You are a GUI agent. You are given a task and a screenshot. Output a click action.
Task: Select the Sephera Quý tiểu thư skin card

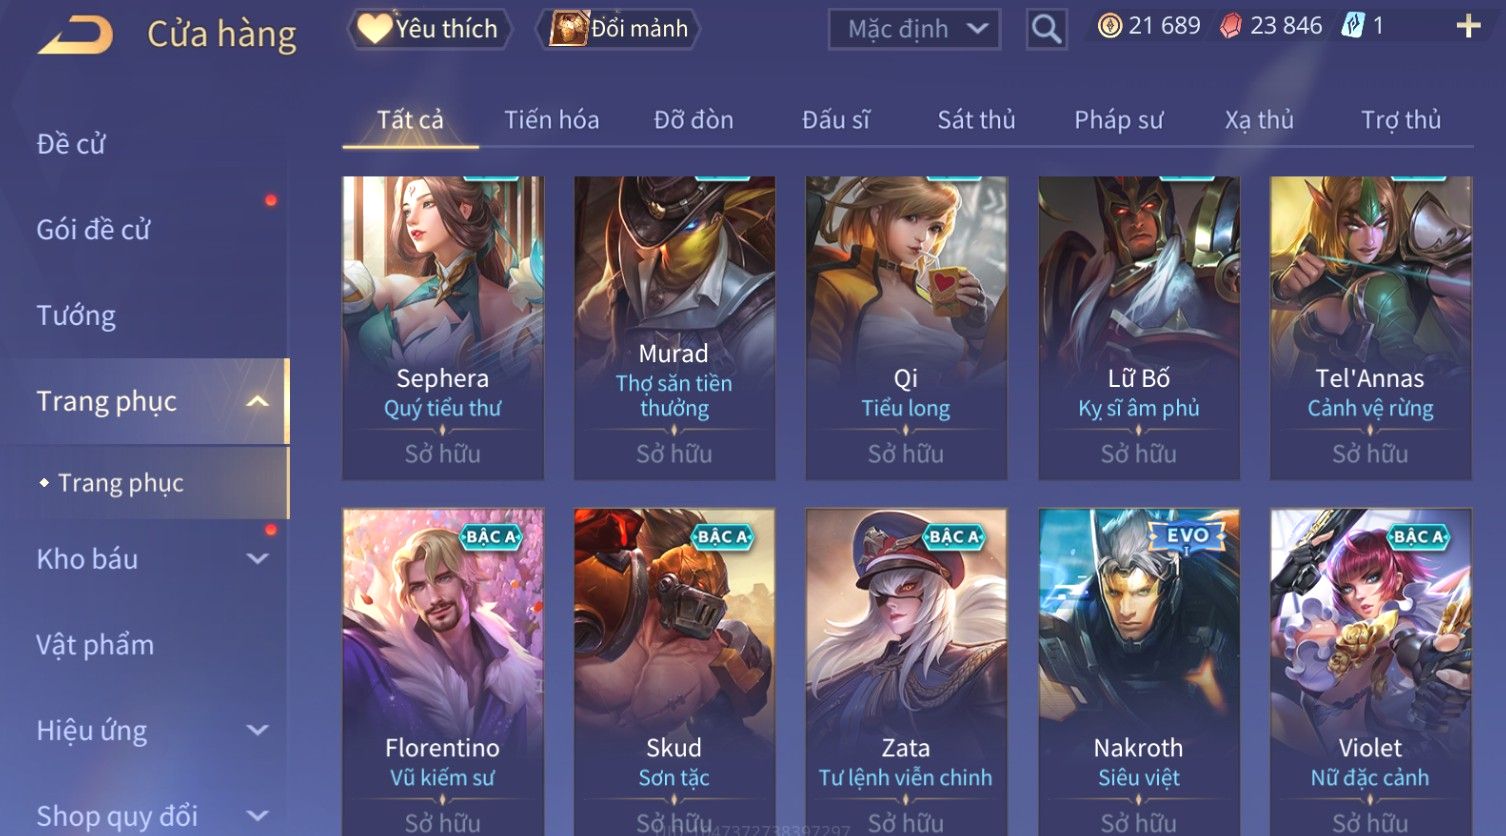point(443,328)
